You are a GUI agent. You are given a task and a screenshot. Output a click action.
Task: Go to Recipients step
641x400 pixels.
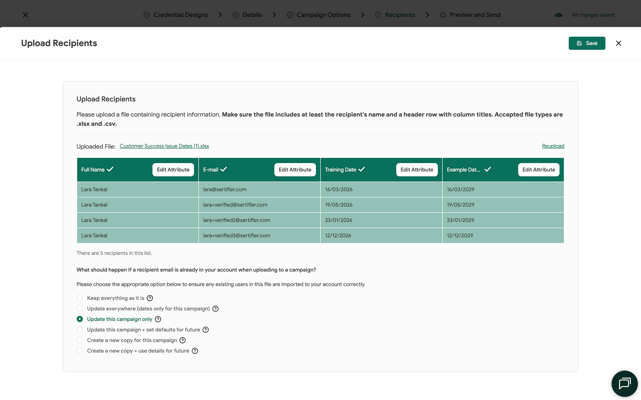[x=395, y=15]
